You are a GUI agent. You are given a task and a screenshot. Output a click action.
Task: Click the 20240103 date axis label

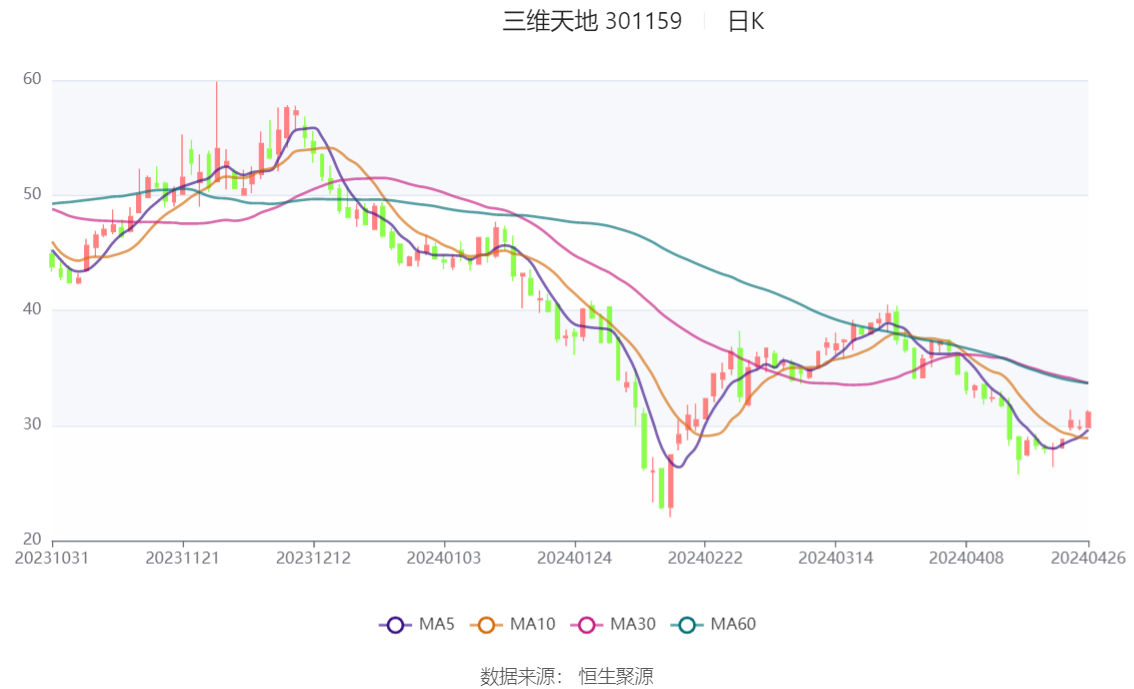443,558
